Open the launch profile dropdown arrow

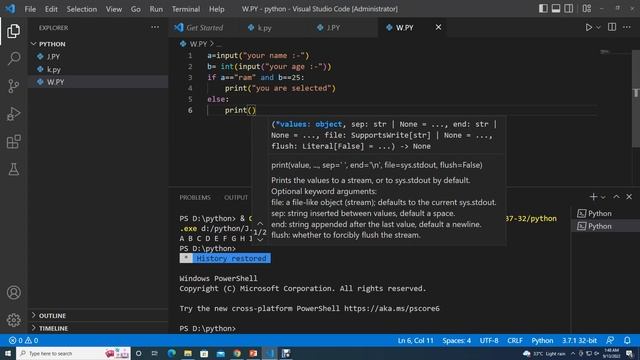click(603, 197)
